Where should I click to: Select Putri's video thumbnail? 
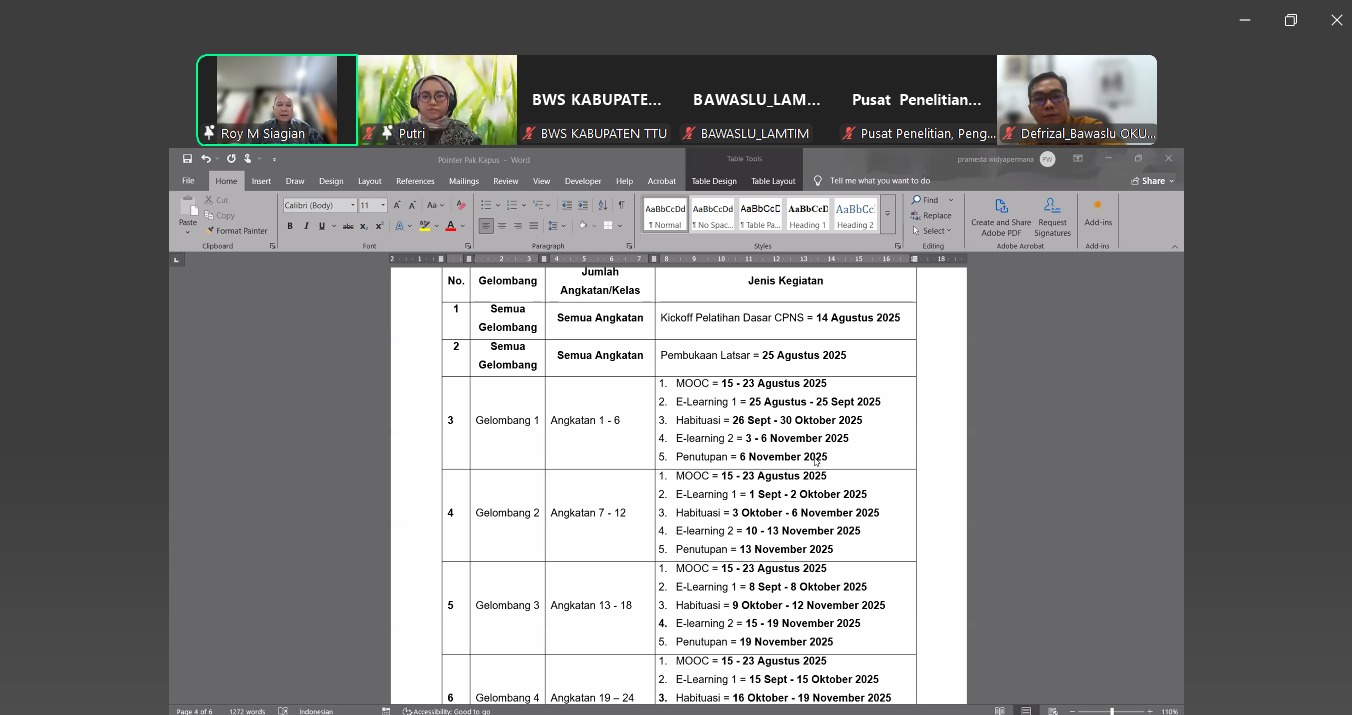pyautogui.click(x=438, y=100)
